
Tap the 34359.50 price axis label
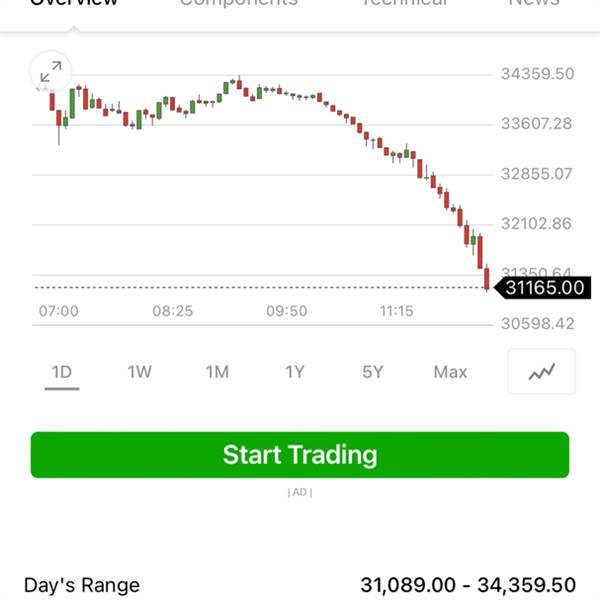coord(537,74)
